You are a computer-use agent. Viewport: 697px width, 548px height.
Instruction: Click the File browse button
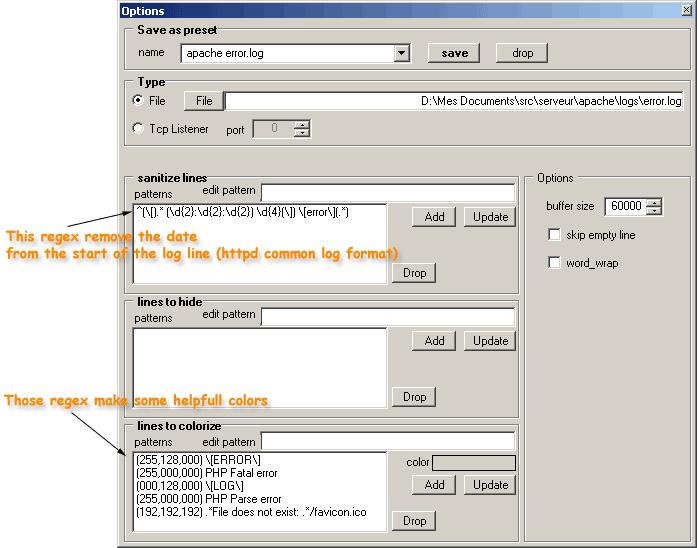click(x=203, y=101)
